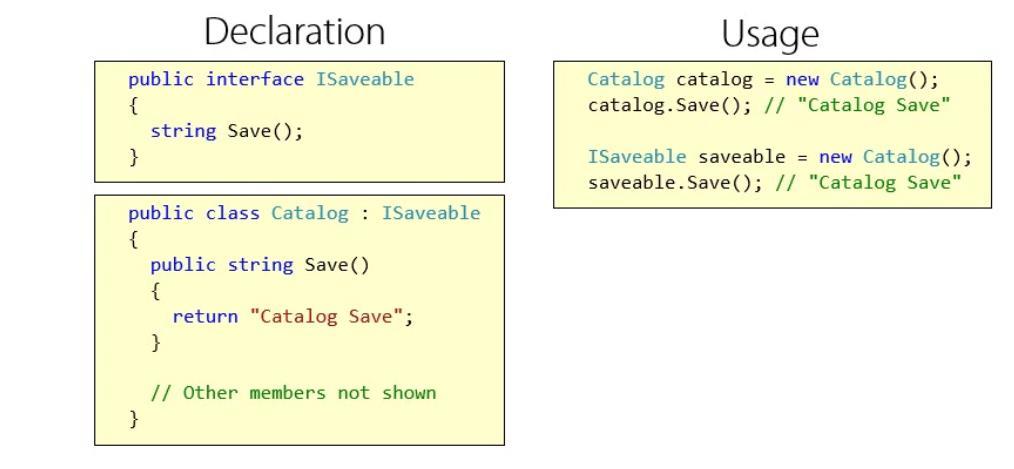Click 'string Save();' in the interface
Viewport: 1014px width, 469px height.
point(227,131)
